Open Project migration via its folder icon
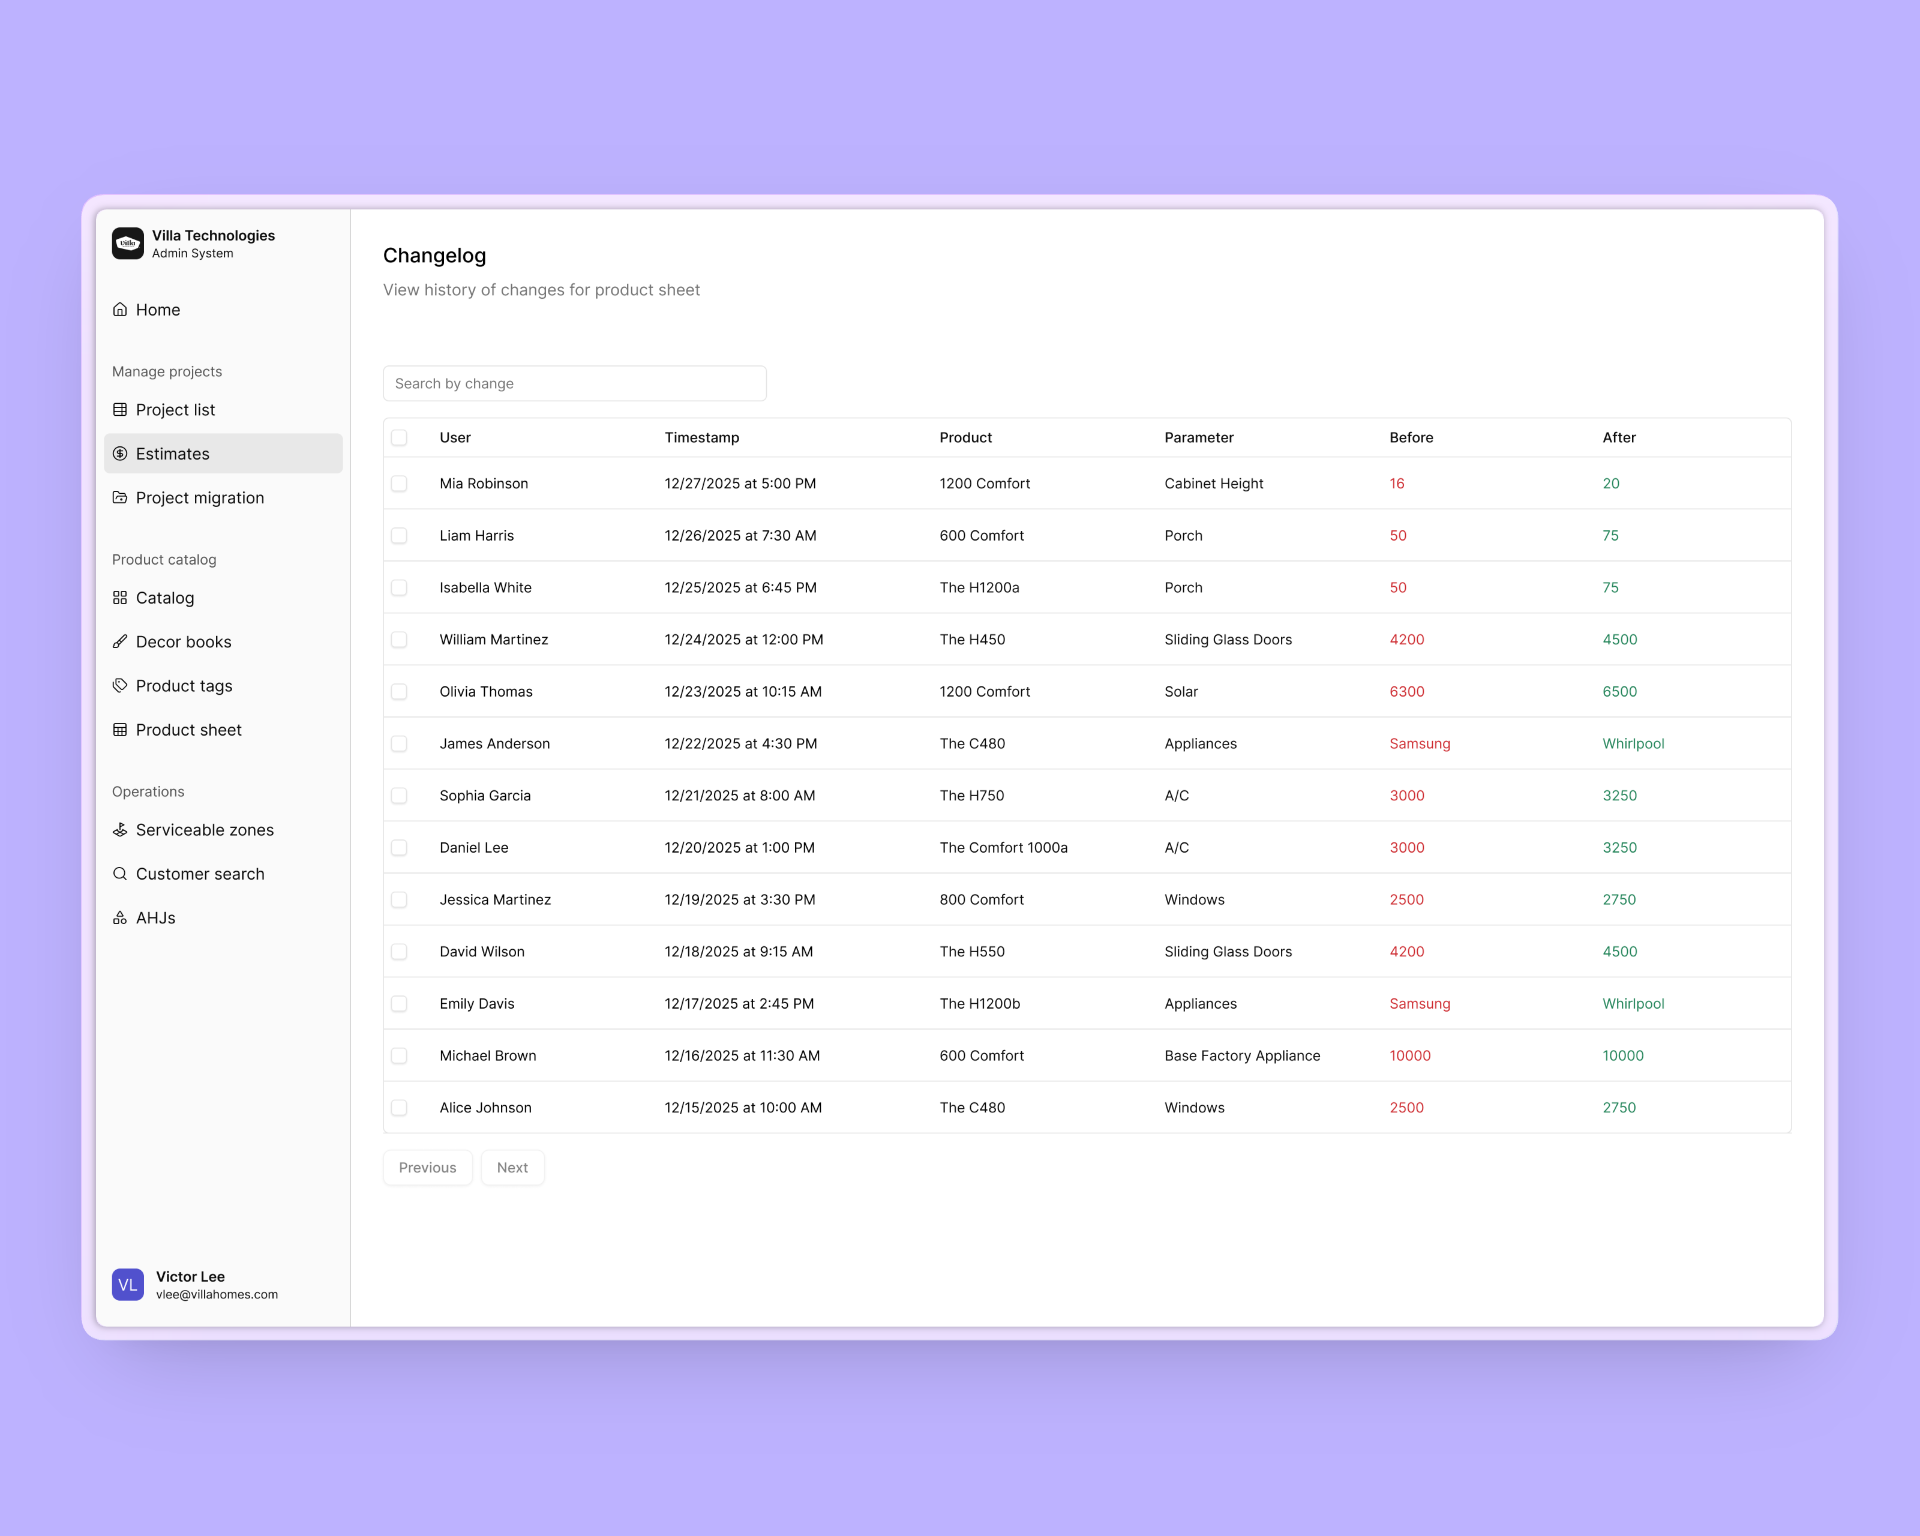This screenshot has width=1920, height=1536. (120, 498)
